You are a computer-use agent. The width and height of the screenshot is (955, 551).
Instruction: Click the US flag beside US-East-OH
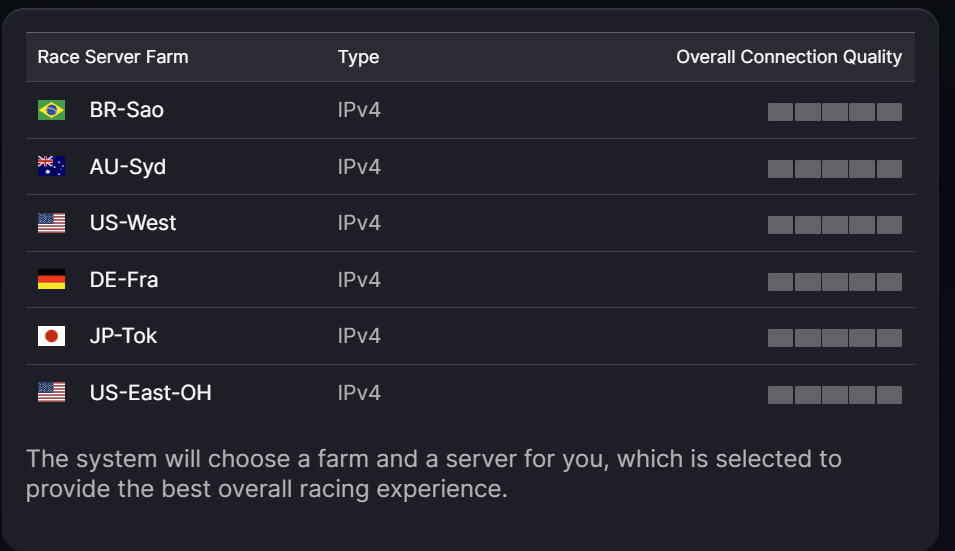51,393
